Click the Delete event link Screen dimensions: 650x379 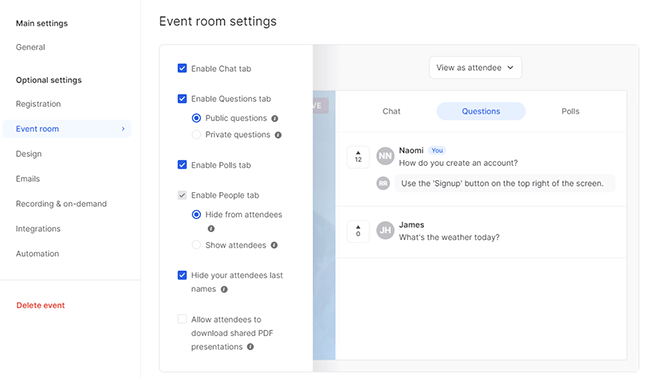pyautogui.click(x=41, y=305)
